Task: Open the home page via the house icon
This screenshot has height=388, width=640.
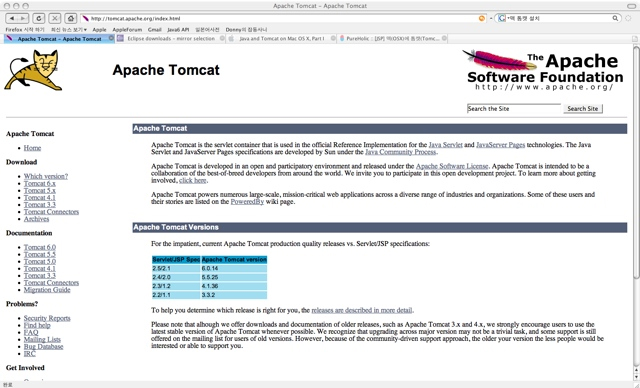Action: pos(71,18)
